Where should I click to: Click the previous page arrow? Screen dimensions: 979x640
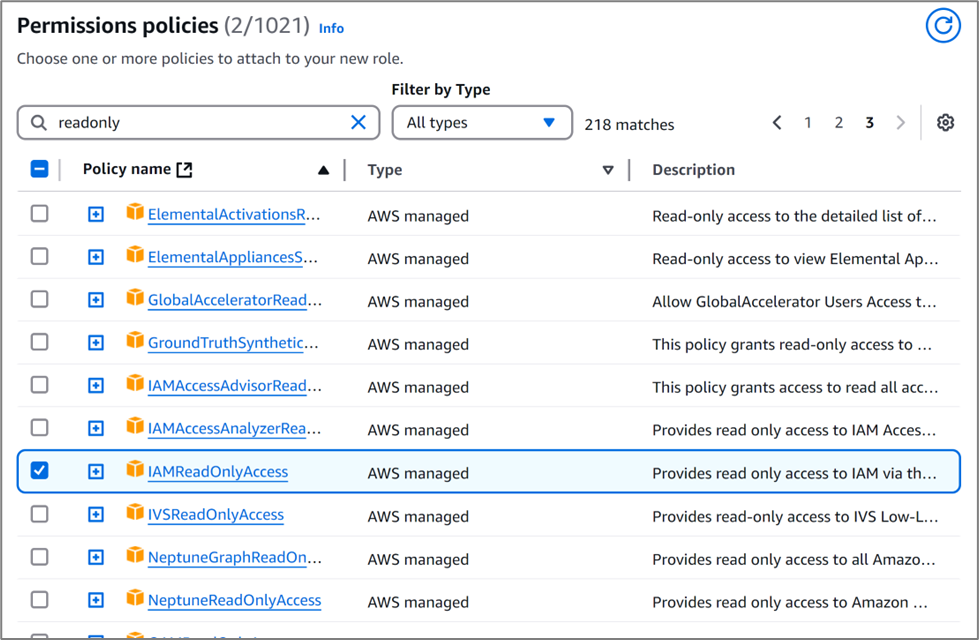[777, 122]
